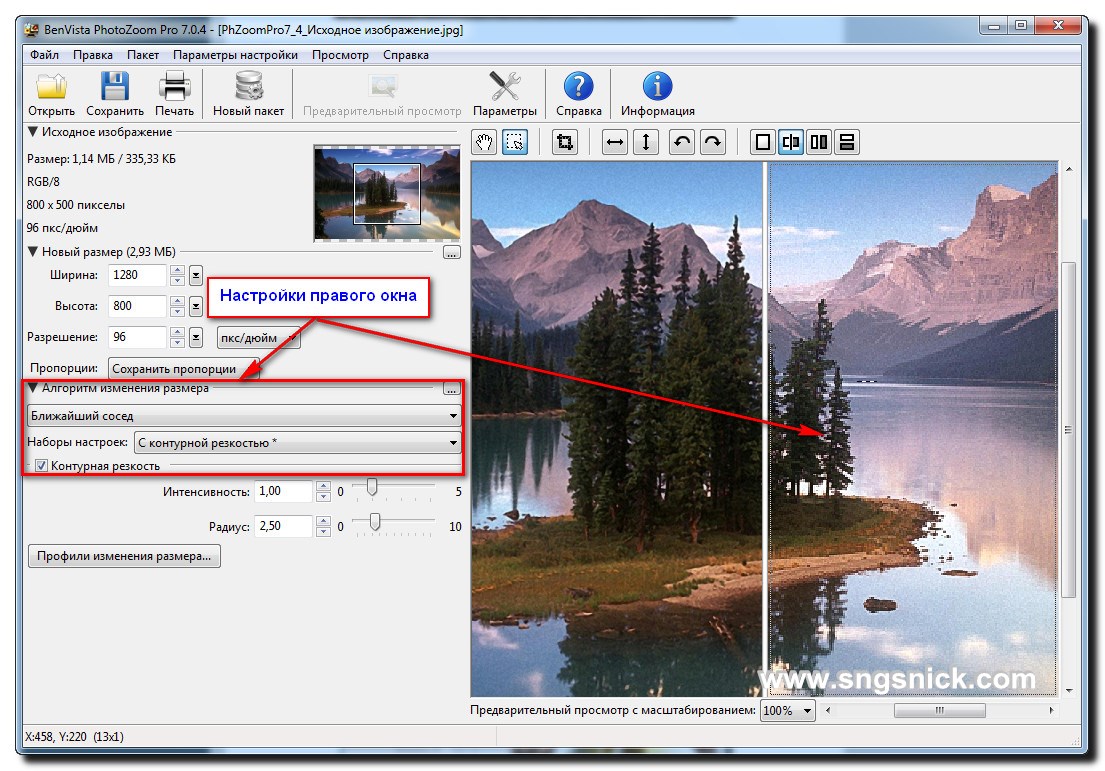Click the Интенсивность value field
The image size is (1105, 771).
283,491
